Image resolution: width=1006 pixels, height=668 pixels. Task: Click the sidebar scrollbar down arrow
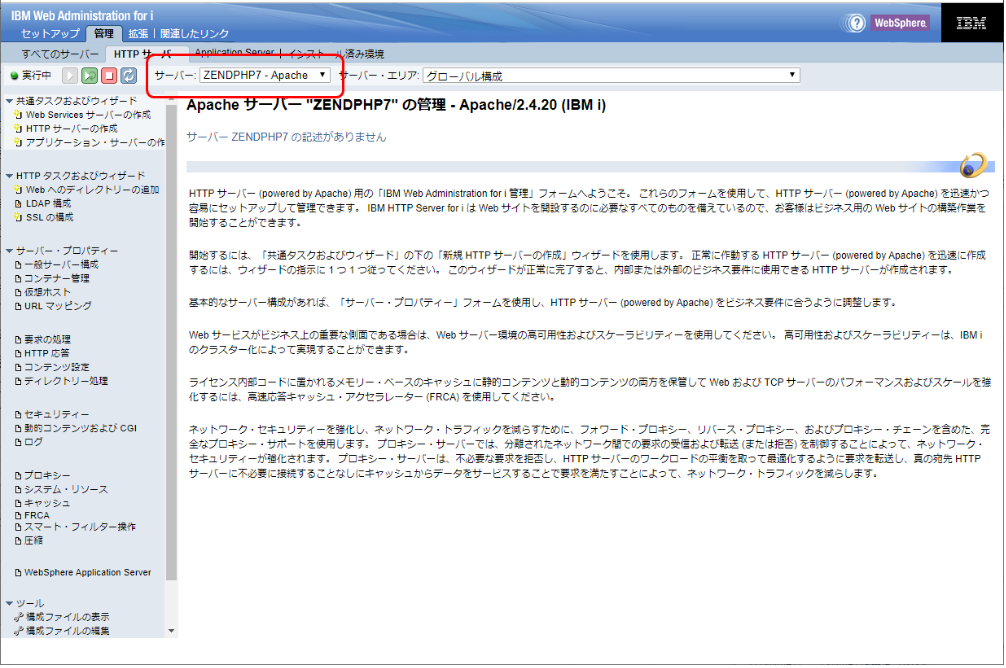171,631
